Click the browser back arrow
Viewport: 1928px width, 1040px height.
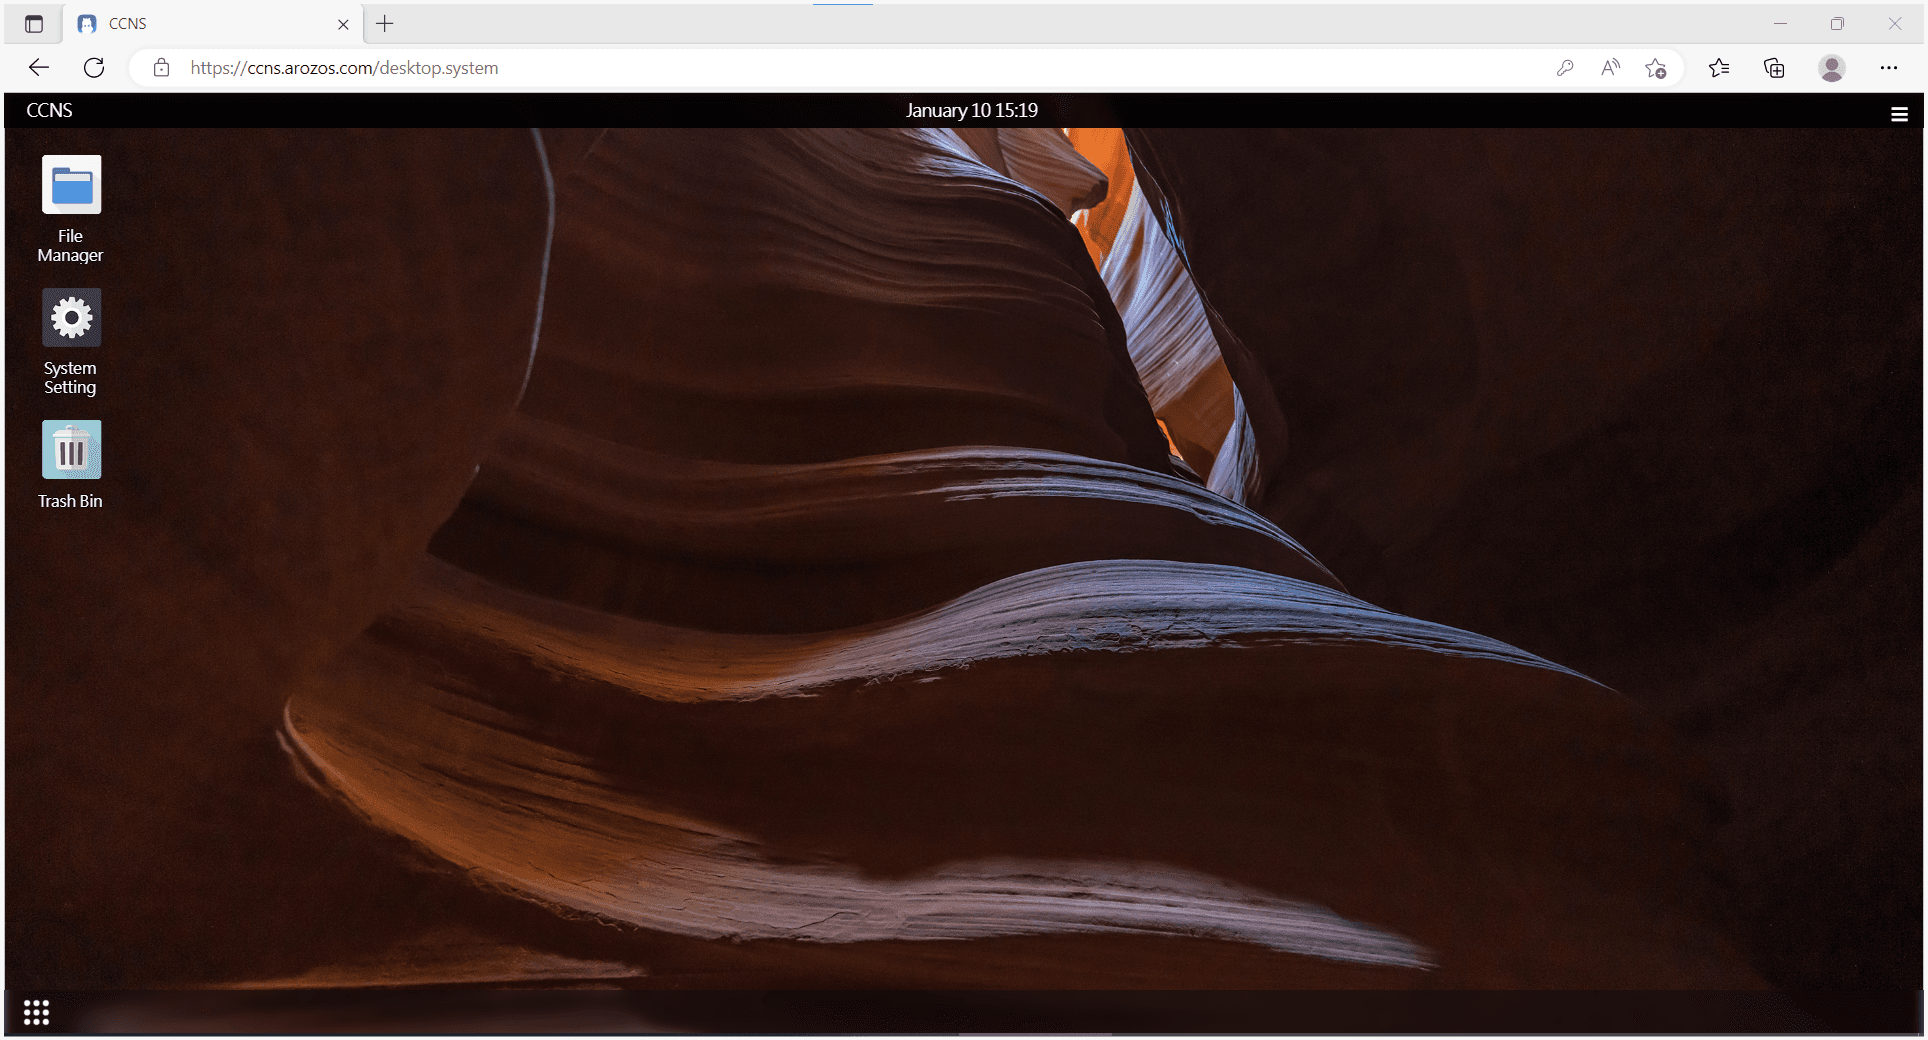(38, 68)
